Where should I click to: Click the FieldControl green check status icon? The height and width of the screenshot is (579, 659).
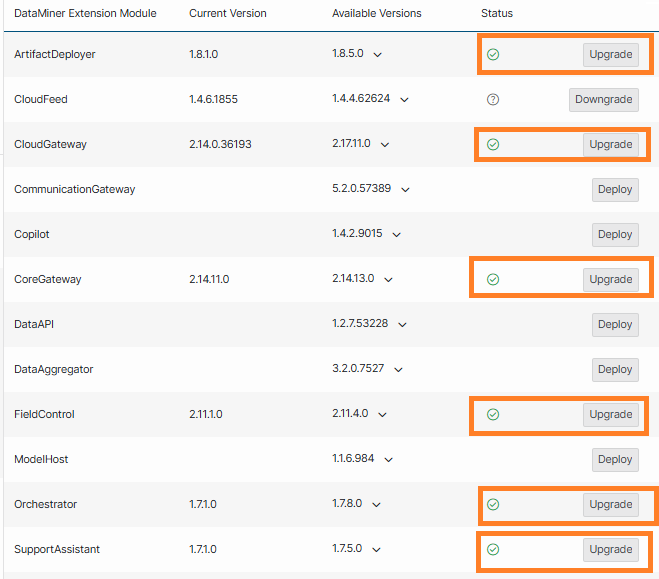pos(493,414)
